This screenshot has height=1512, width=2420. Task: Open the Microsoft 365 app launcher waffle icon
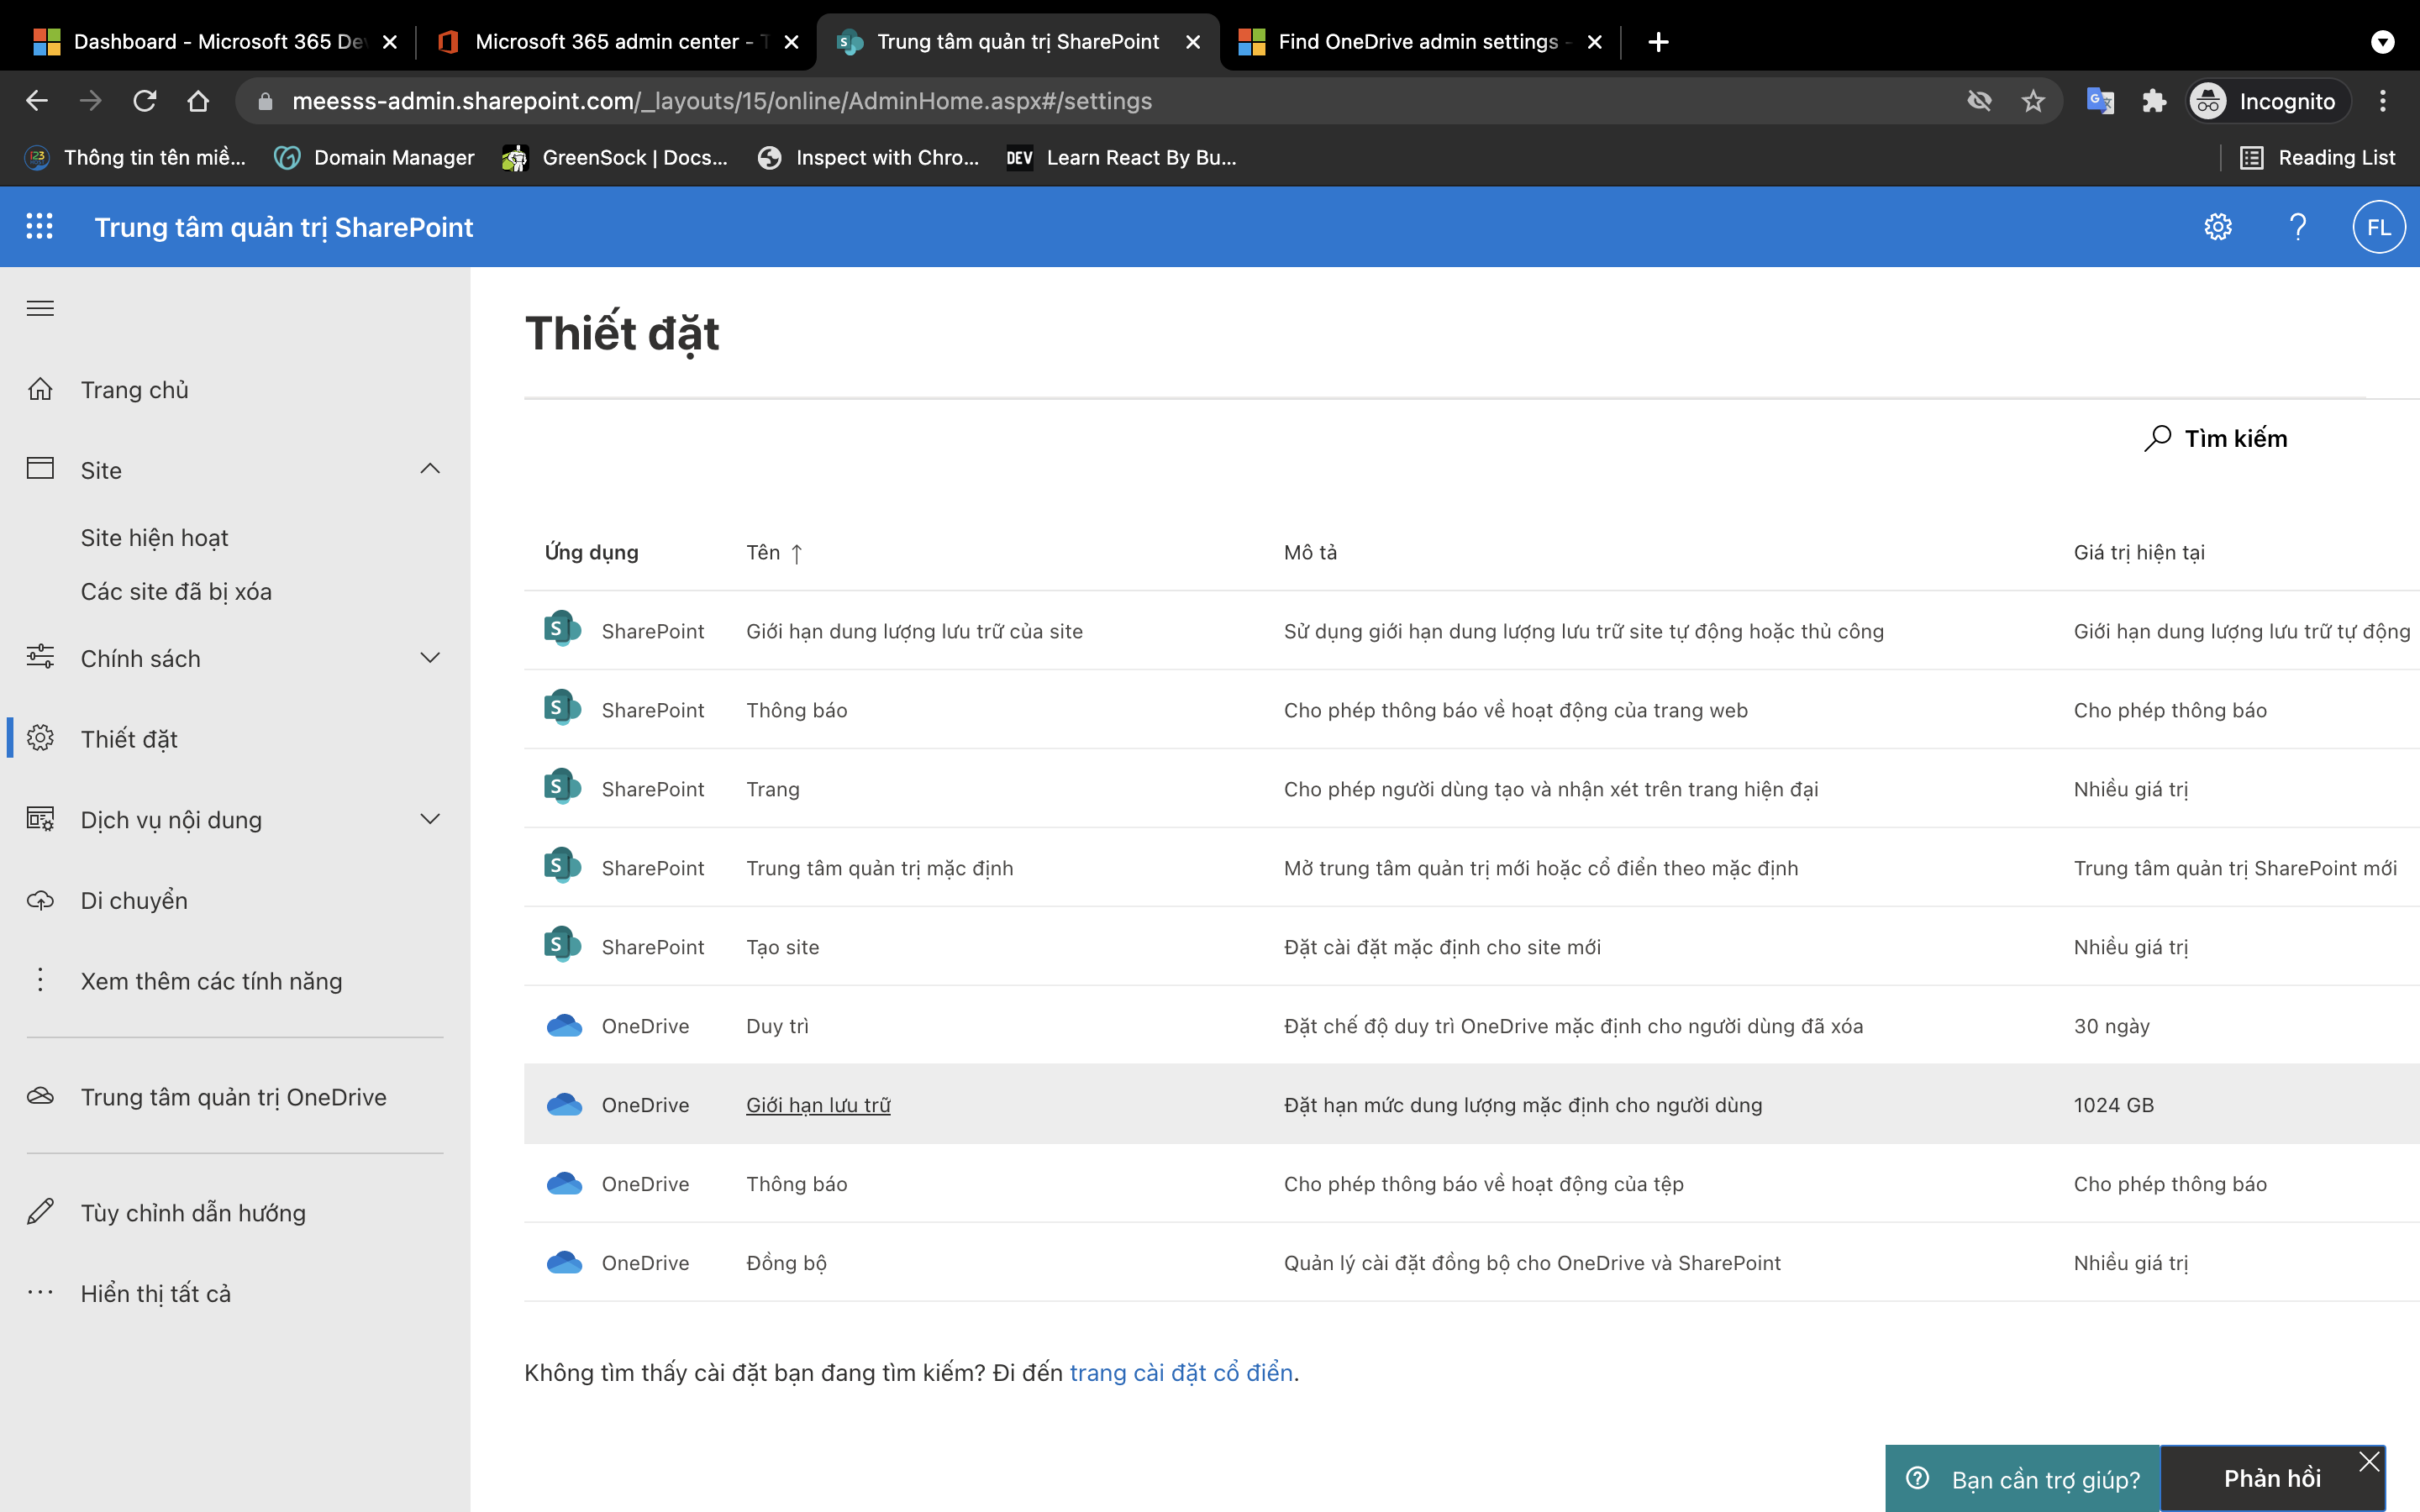40,226
